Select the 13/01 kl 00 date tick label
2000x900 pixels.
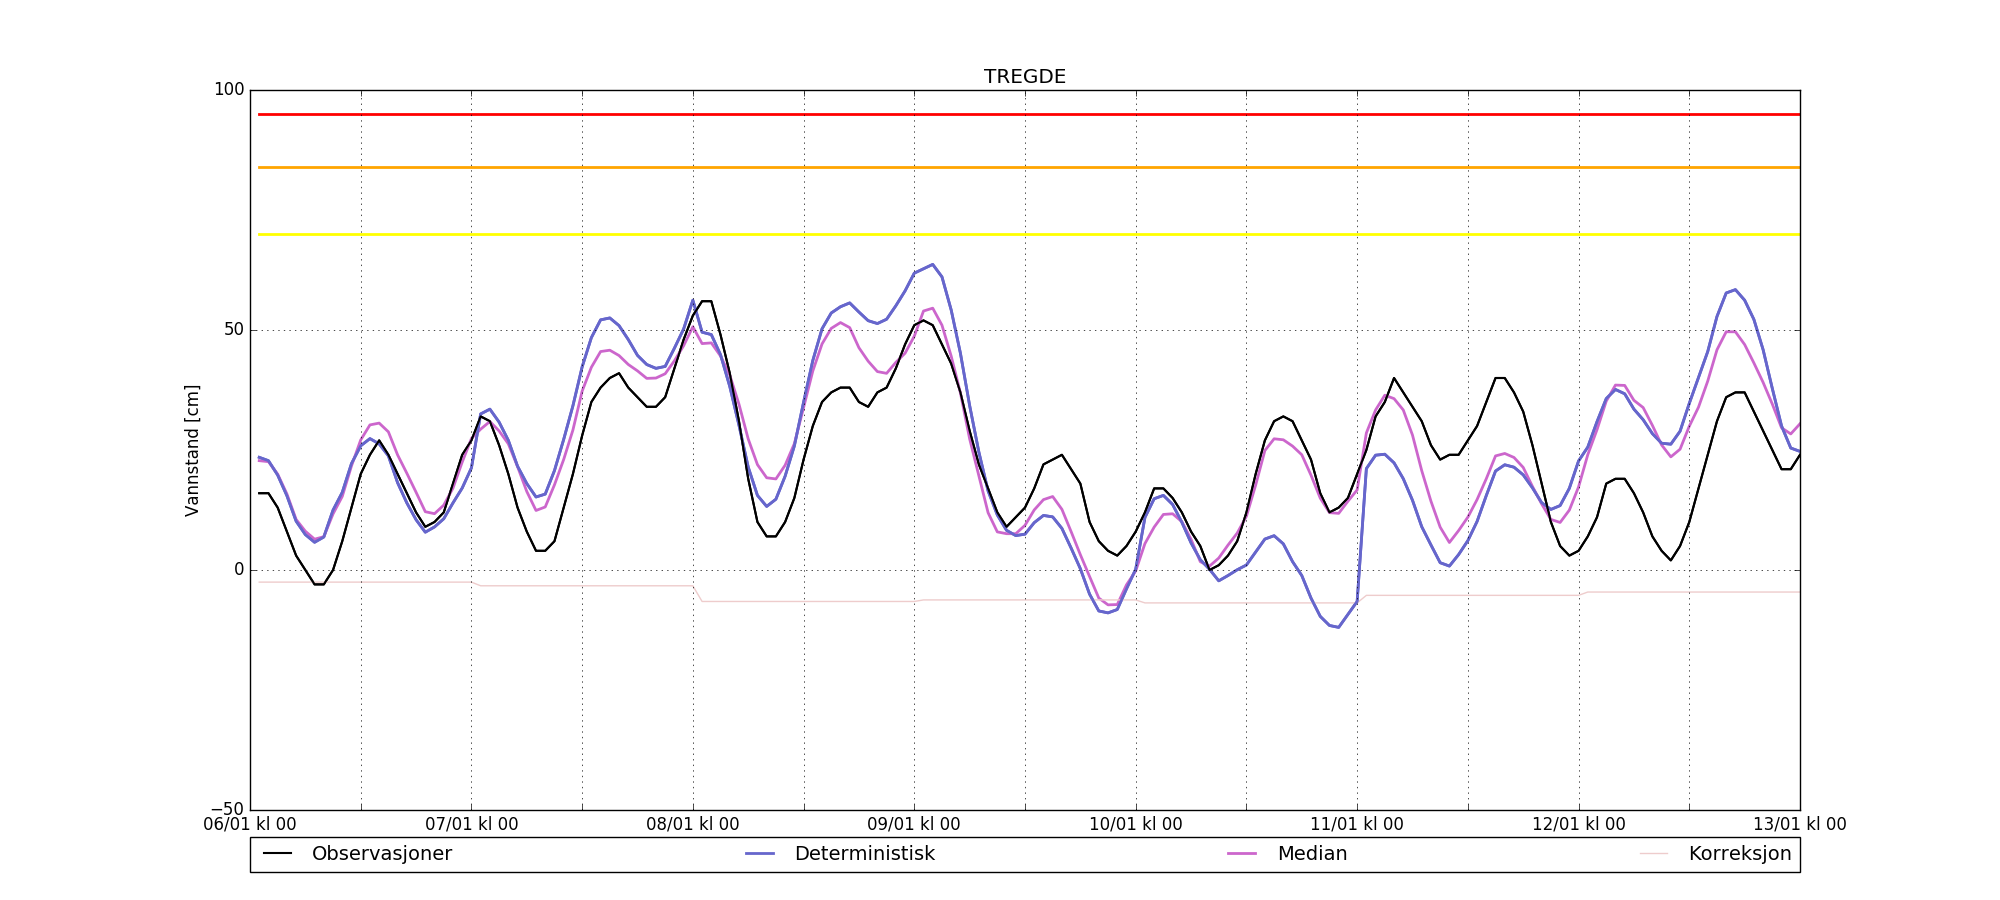click(1799, 825)
